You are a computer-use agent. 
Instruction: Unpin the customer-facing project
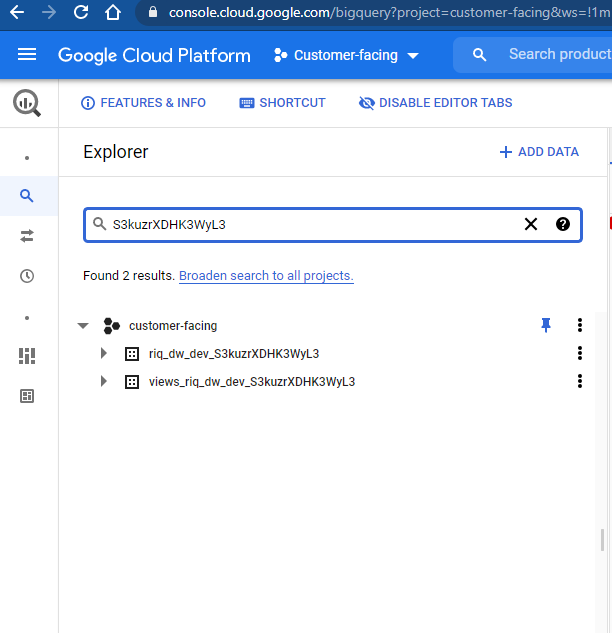point(546,325)
